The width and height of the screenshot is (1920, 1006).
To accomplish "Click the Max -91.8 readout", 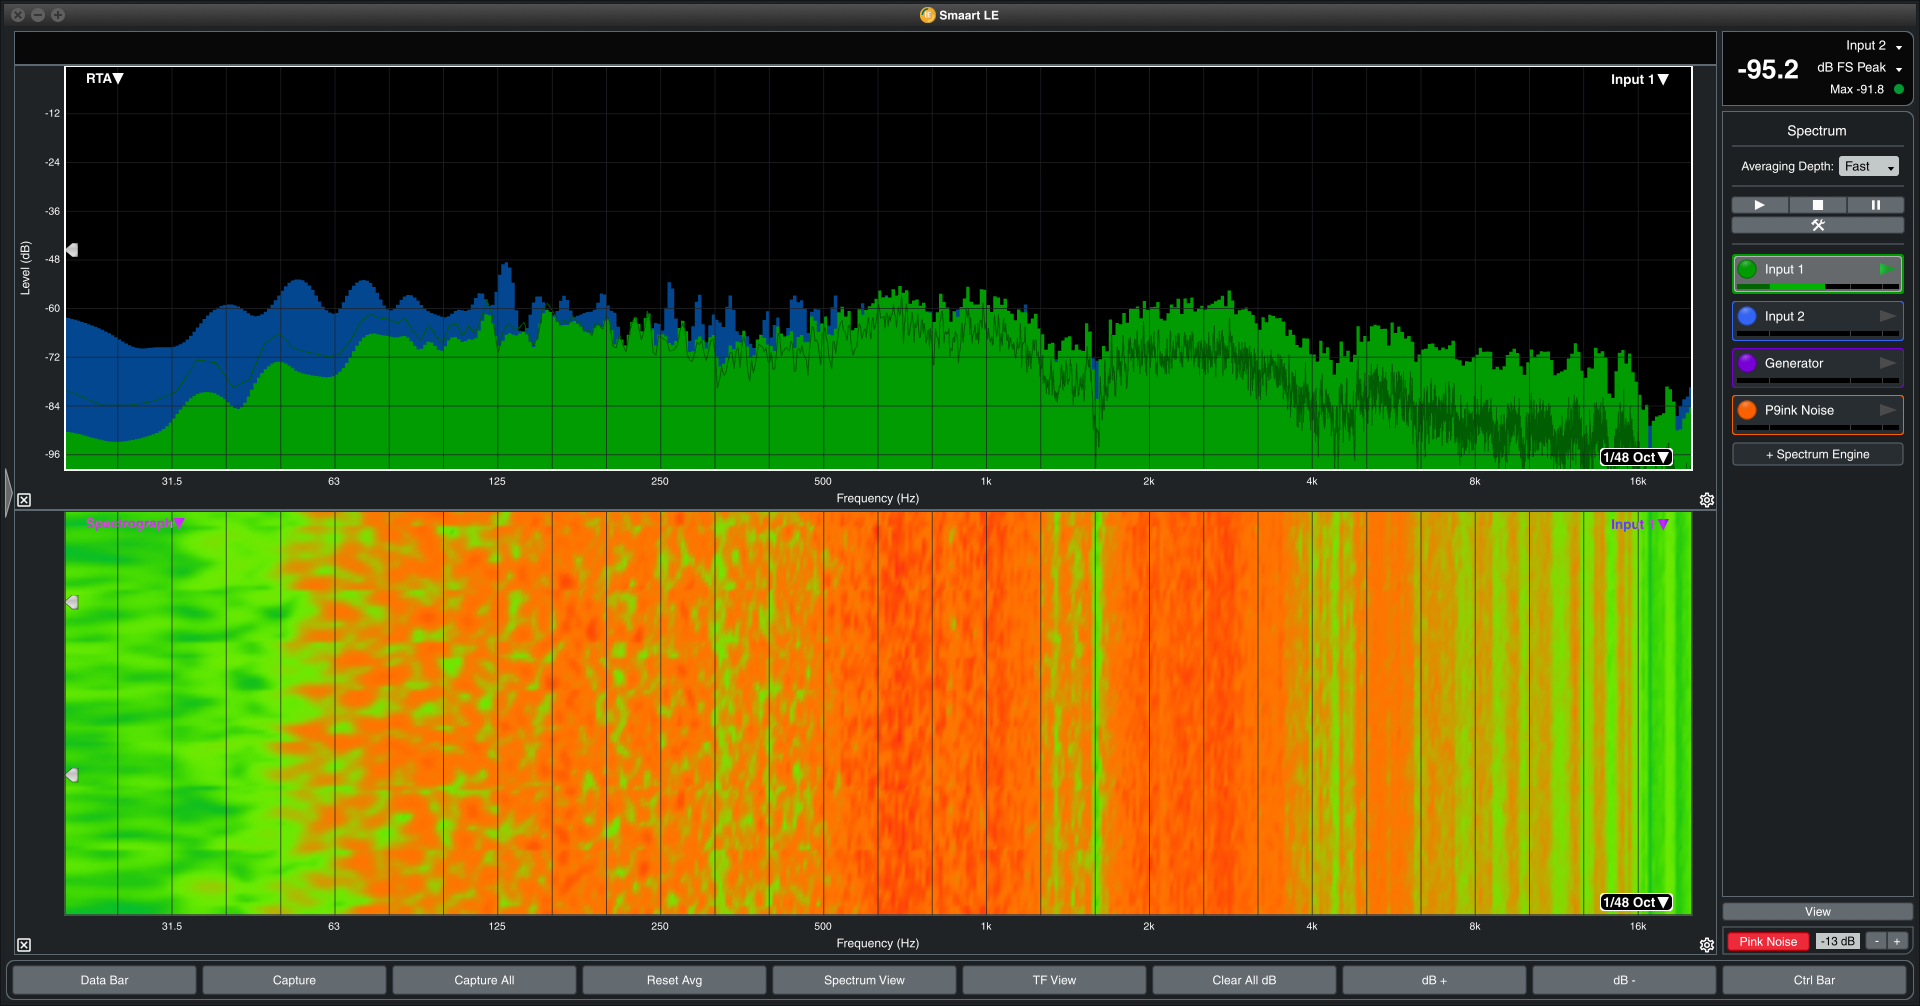I will click(1857, 89).
